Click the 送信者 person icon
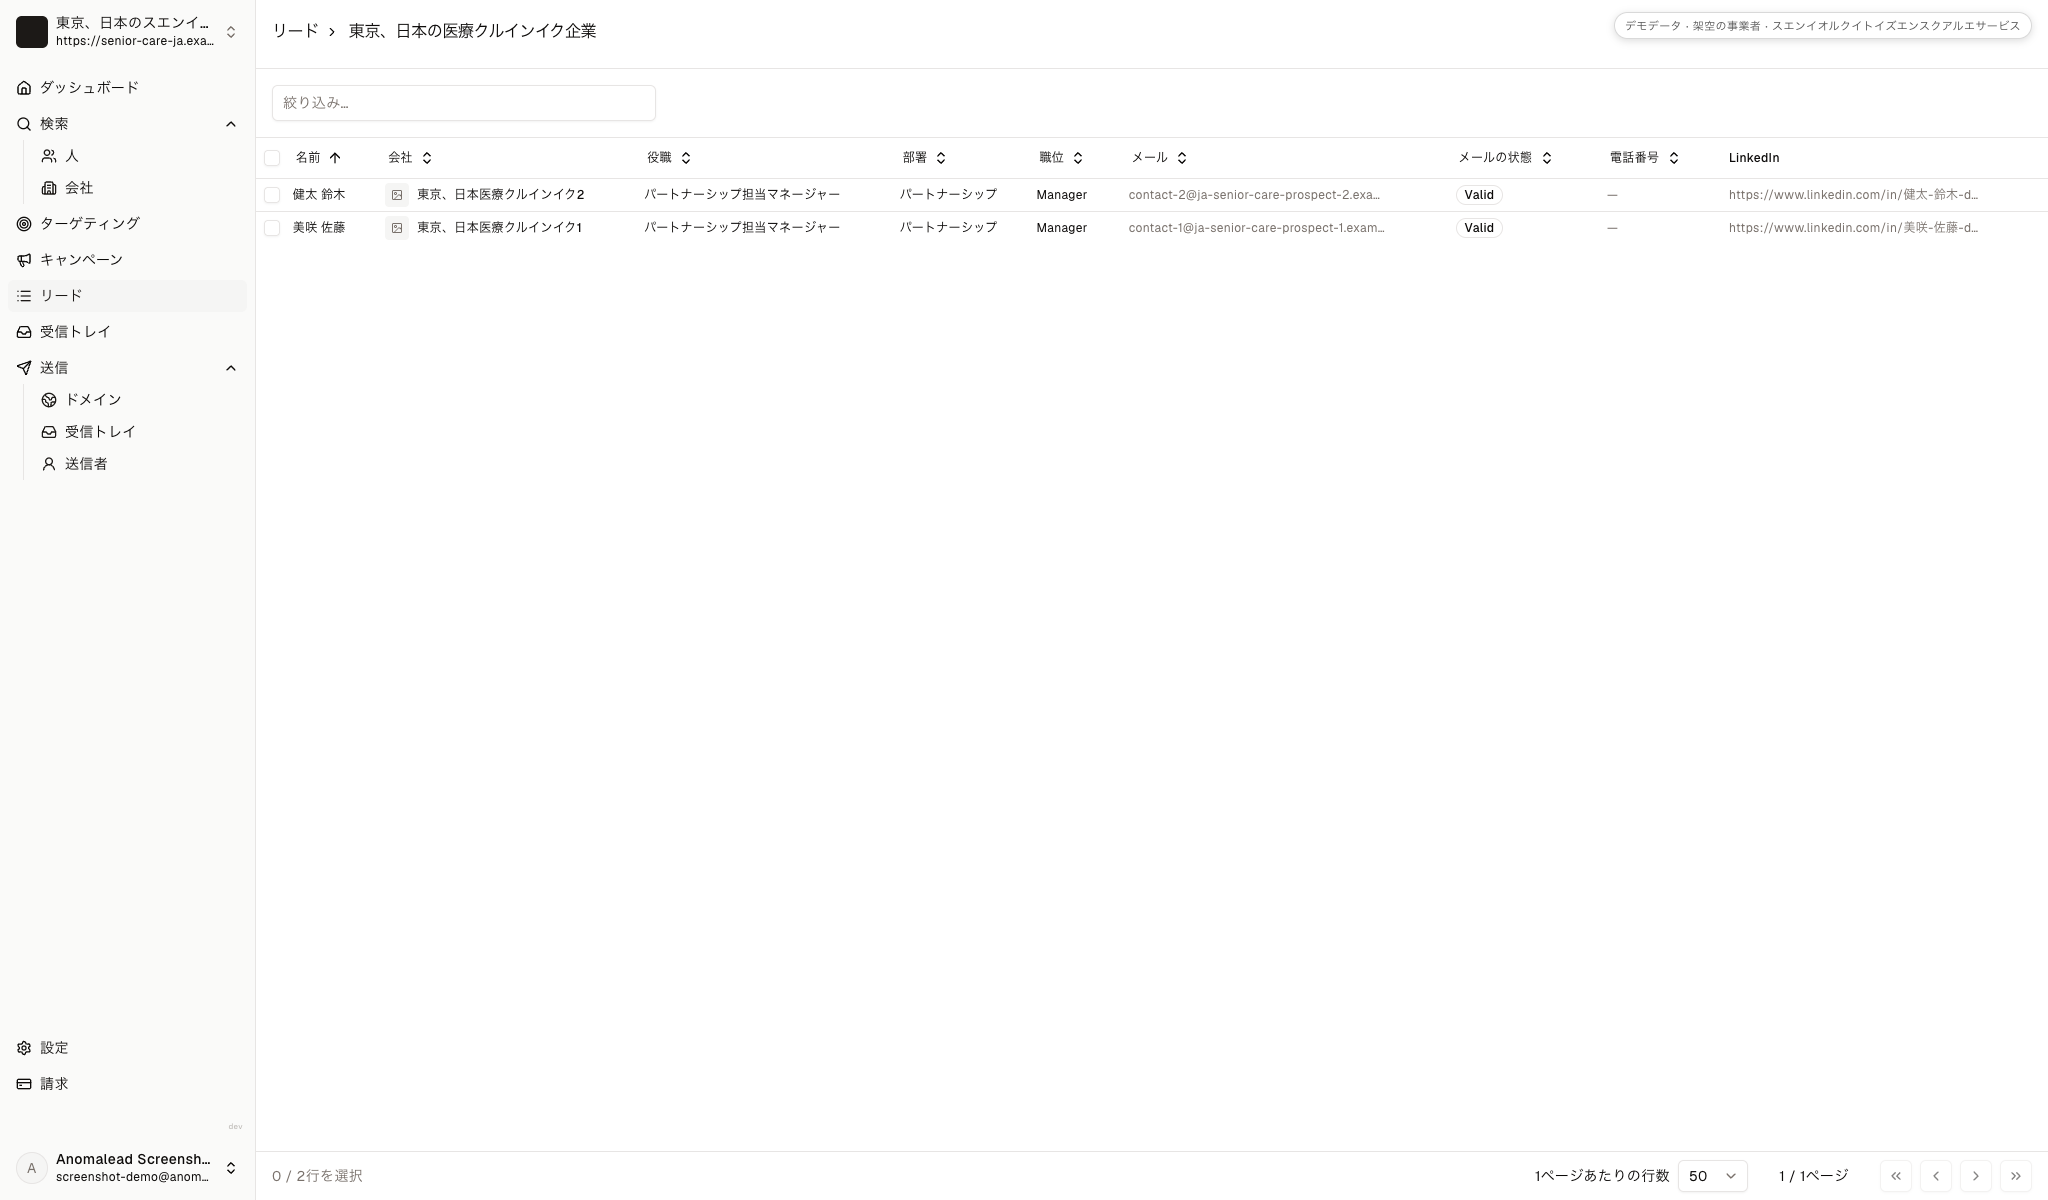 (x=49, y=464)
